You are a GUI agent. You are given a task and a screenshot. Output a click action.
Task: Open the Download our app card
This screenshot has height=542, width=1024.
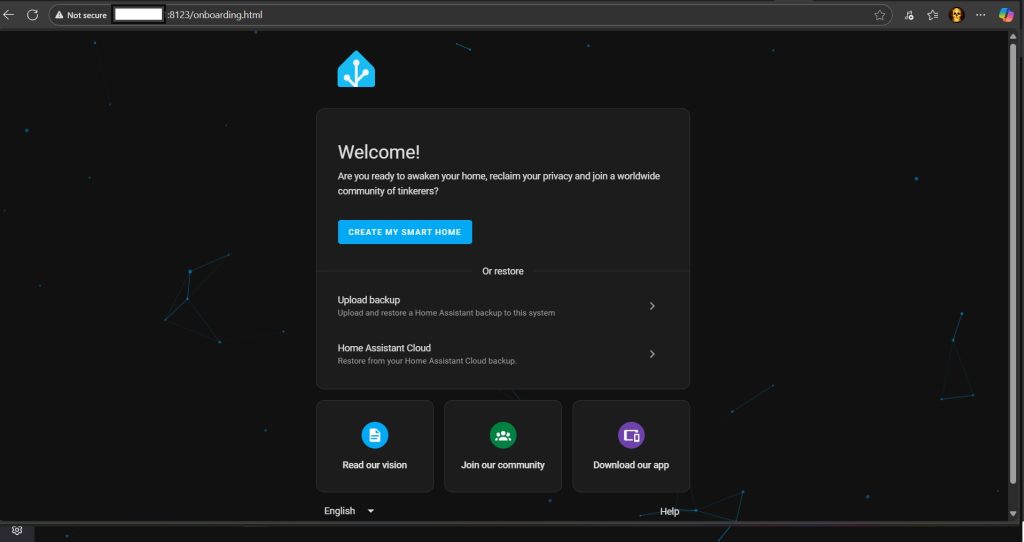pos(631,446)
